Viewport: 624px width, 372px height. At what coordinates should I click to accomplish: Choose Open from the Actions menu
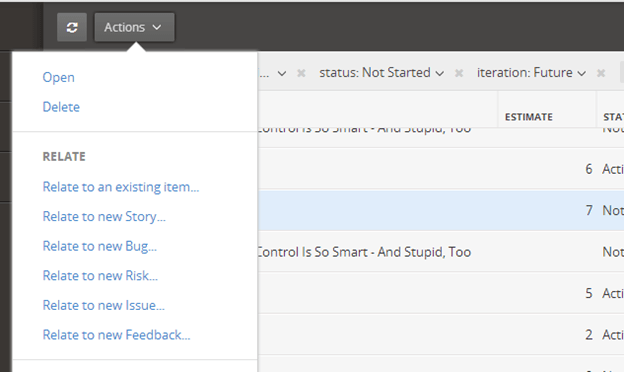(58, 77)
